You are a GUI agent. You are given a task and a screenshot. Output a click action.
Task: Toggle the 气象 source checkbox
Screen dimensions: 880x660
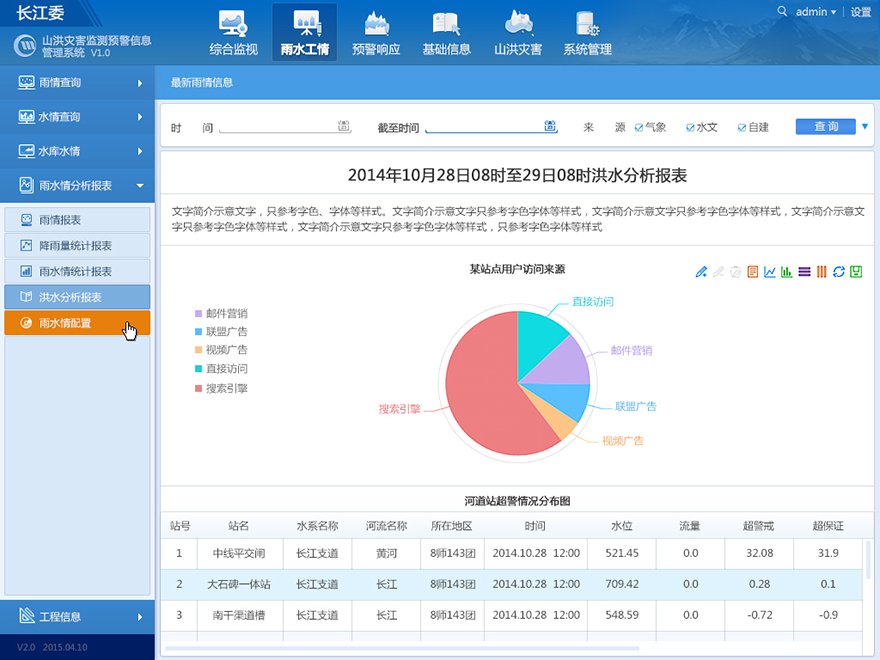[x=639, y=127]
